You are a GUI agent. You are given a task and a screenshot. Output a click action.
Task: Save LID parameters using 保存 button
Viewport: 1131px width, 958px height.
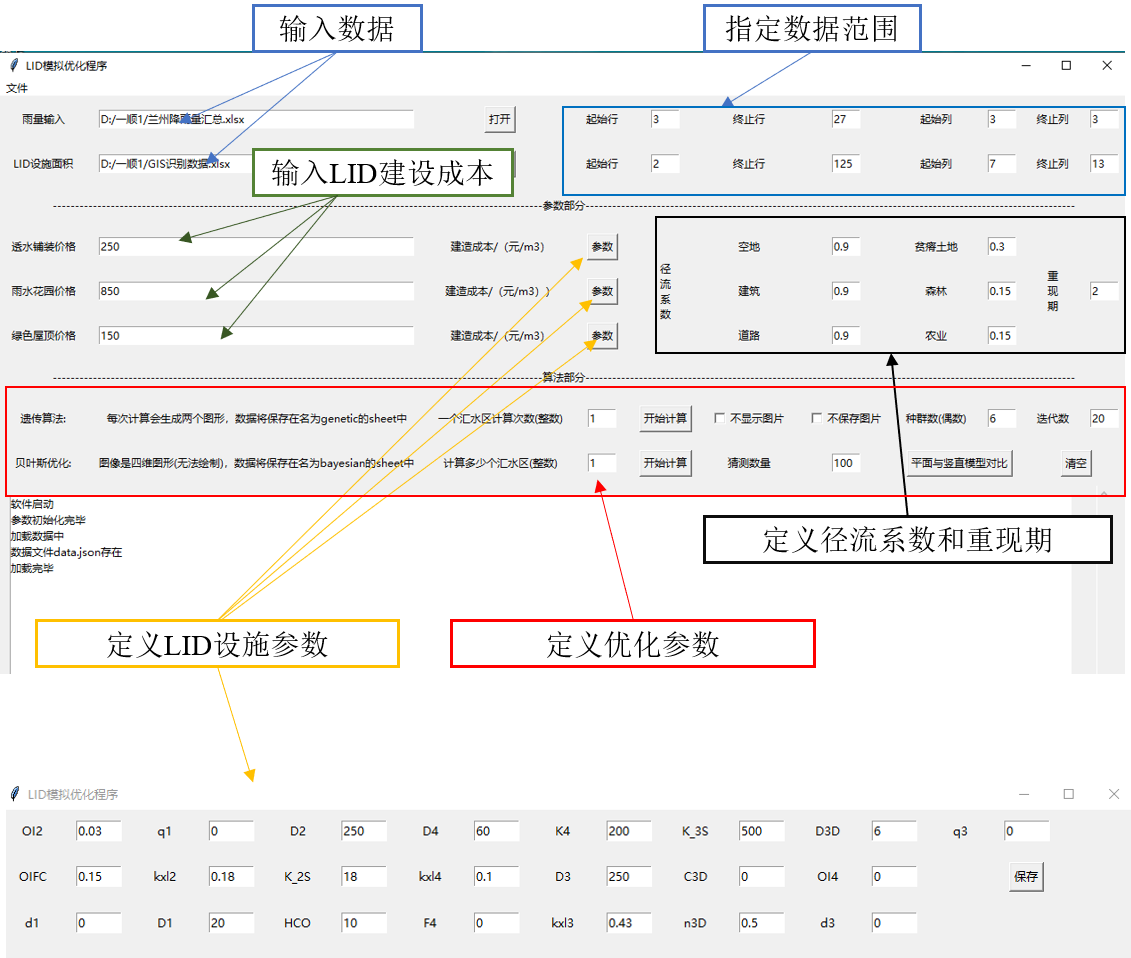[x=1026, y=876]
